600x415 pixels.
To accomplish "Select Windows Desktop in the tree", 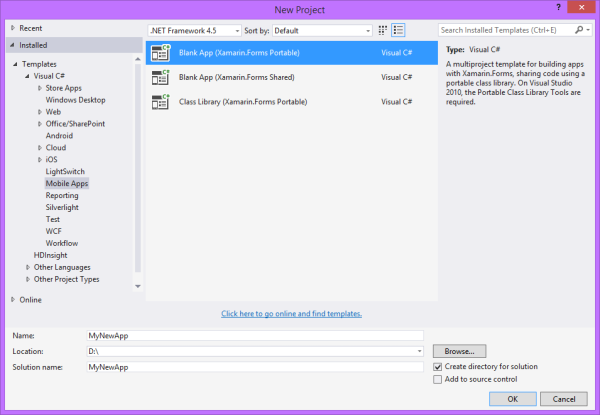I will click(75, 100).
